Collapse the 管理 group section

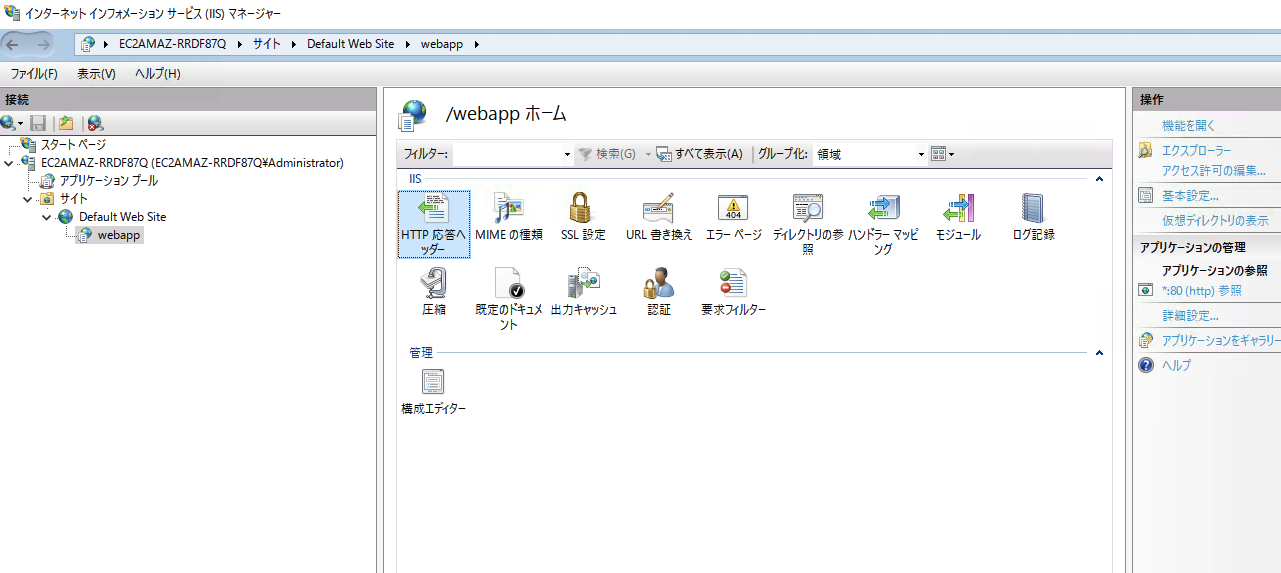coord(1100,353)
